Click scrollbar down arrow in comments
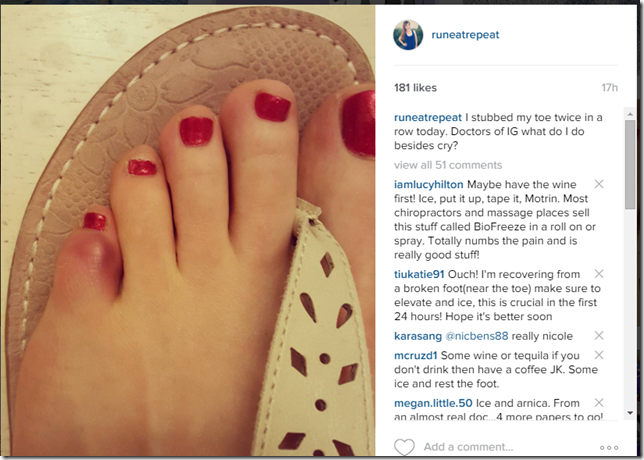The image size is (644, 460). point(630,412)
